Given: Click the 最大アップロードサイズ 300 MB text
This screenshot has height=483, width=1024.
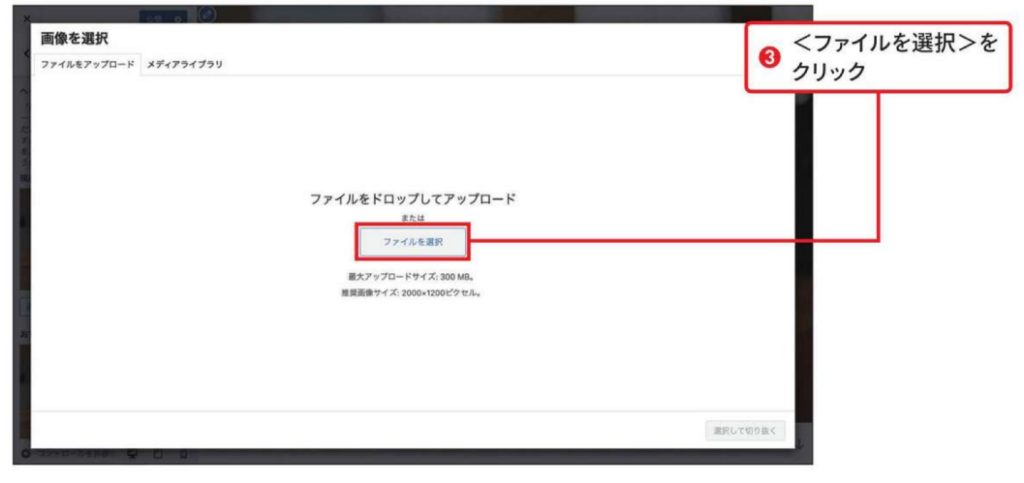Looking at the screenshot, I should tap(411, 275).
